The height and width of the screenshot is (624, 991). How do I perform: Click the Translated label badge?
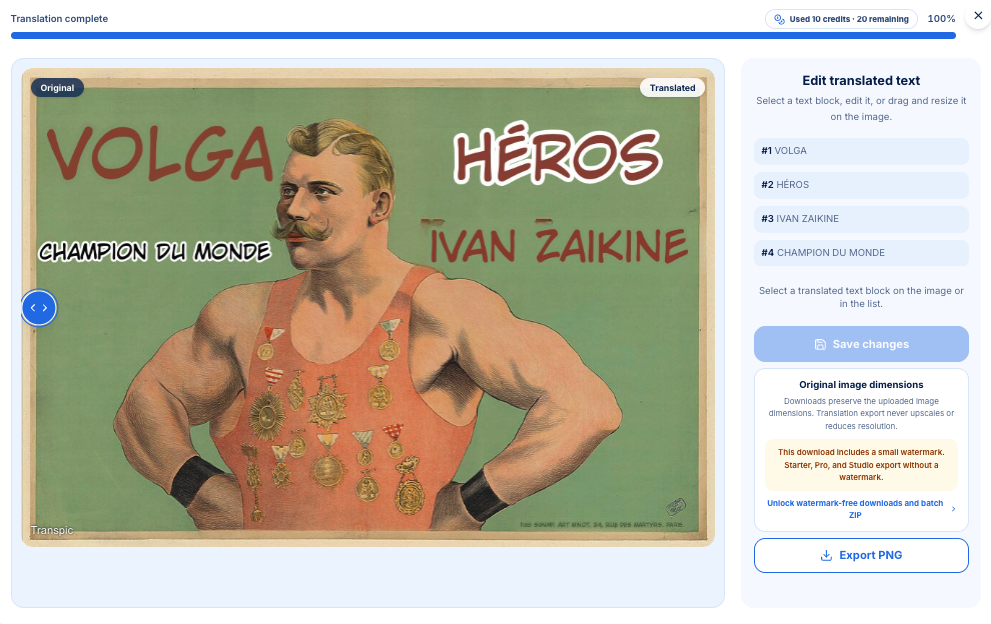pyautogui.click(x=672, y=88)
